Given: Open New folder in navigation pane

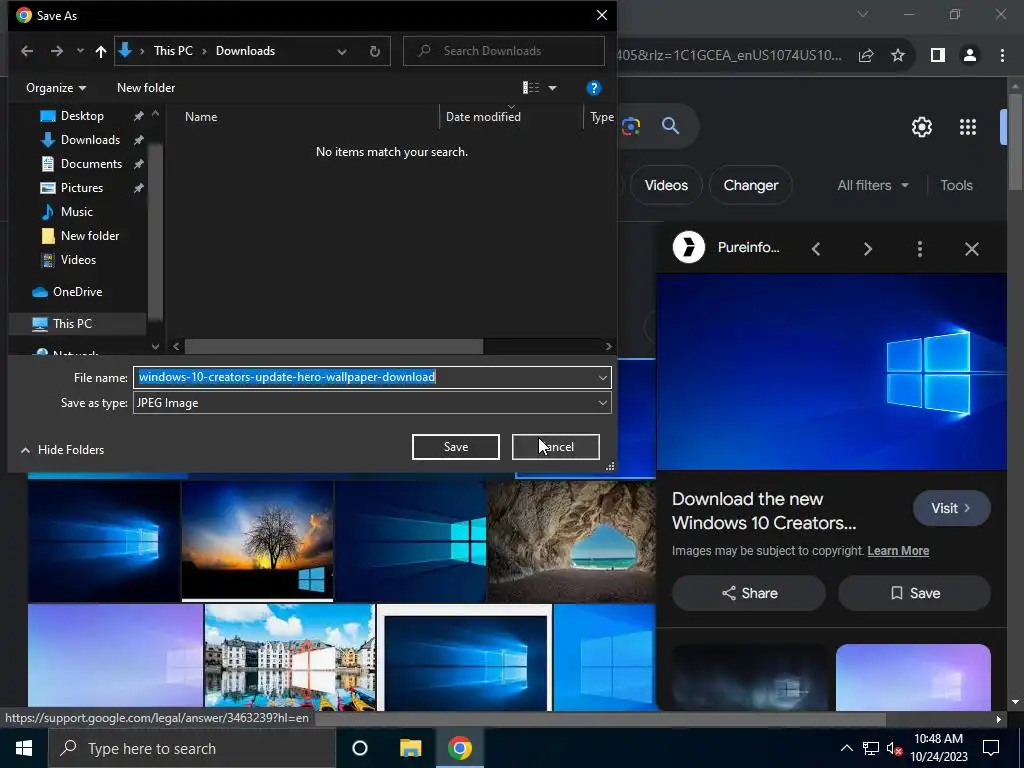Looking at the screenshot, I should tap(89, 236).
